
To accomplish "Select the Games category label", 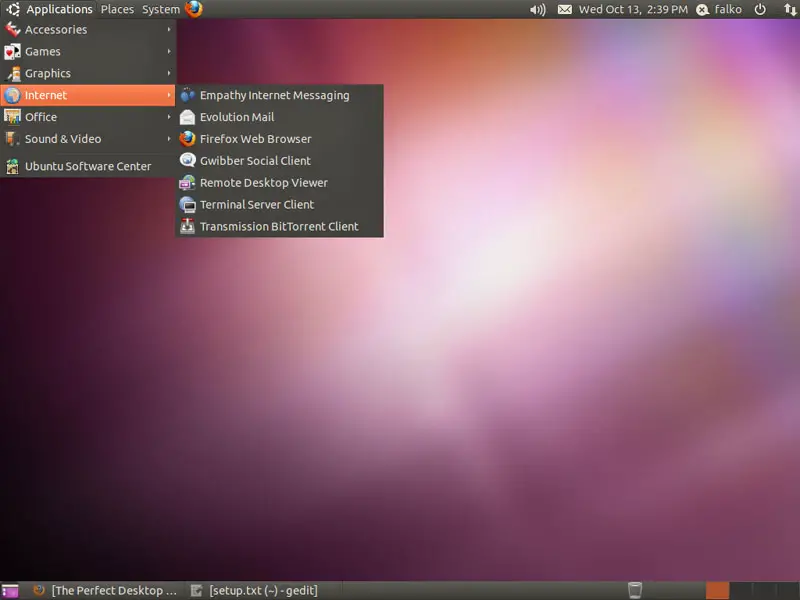I will click(x=43, y=52).
